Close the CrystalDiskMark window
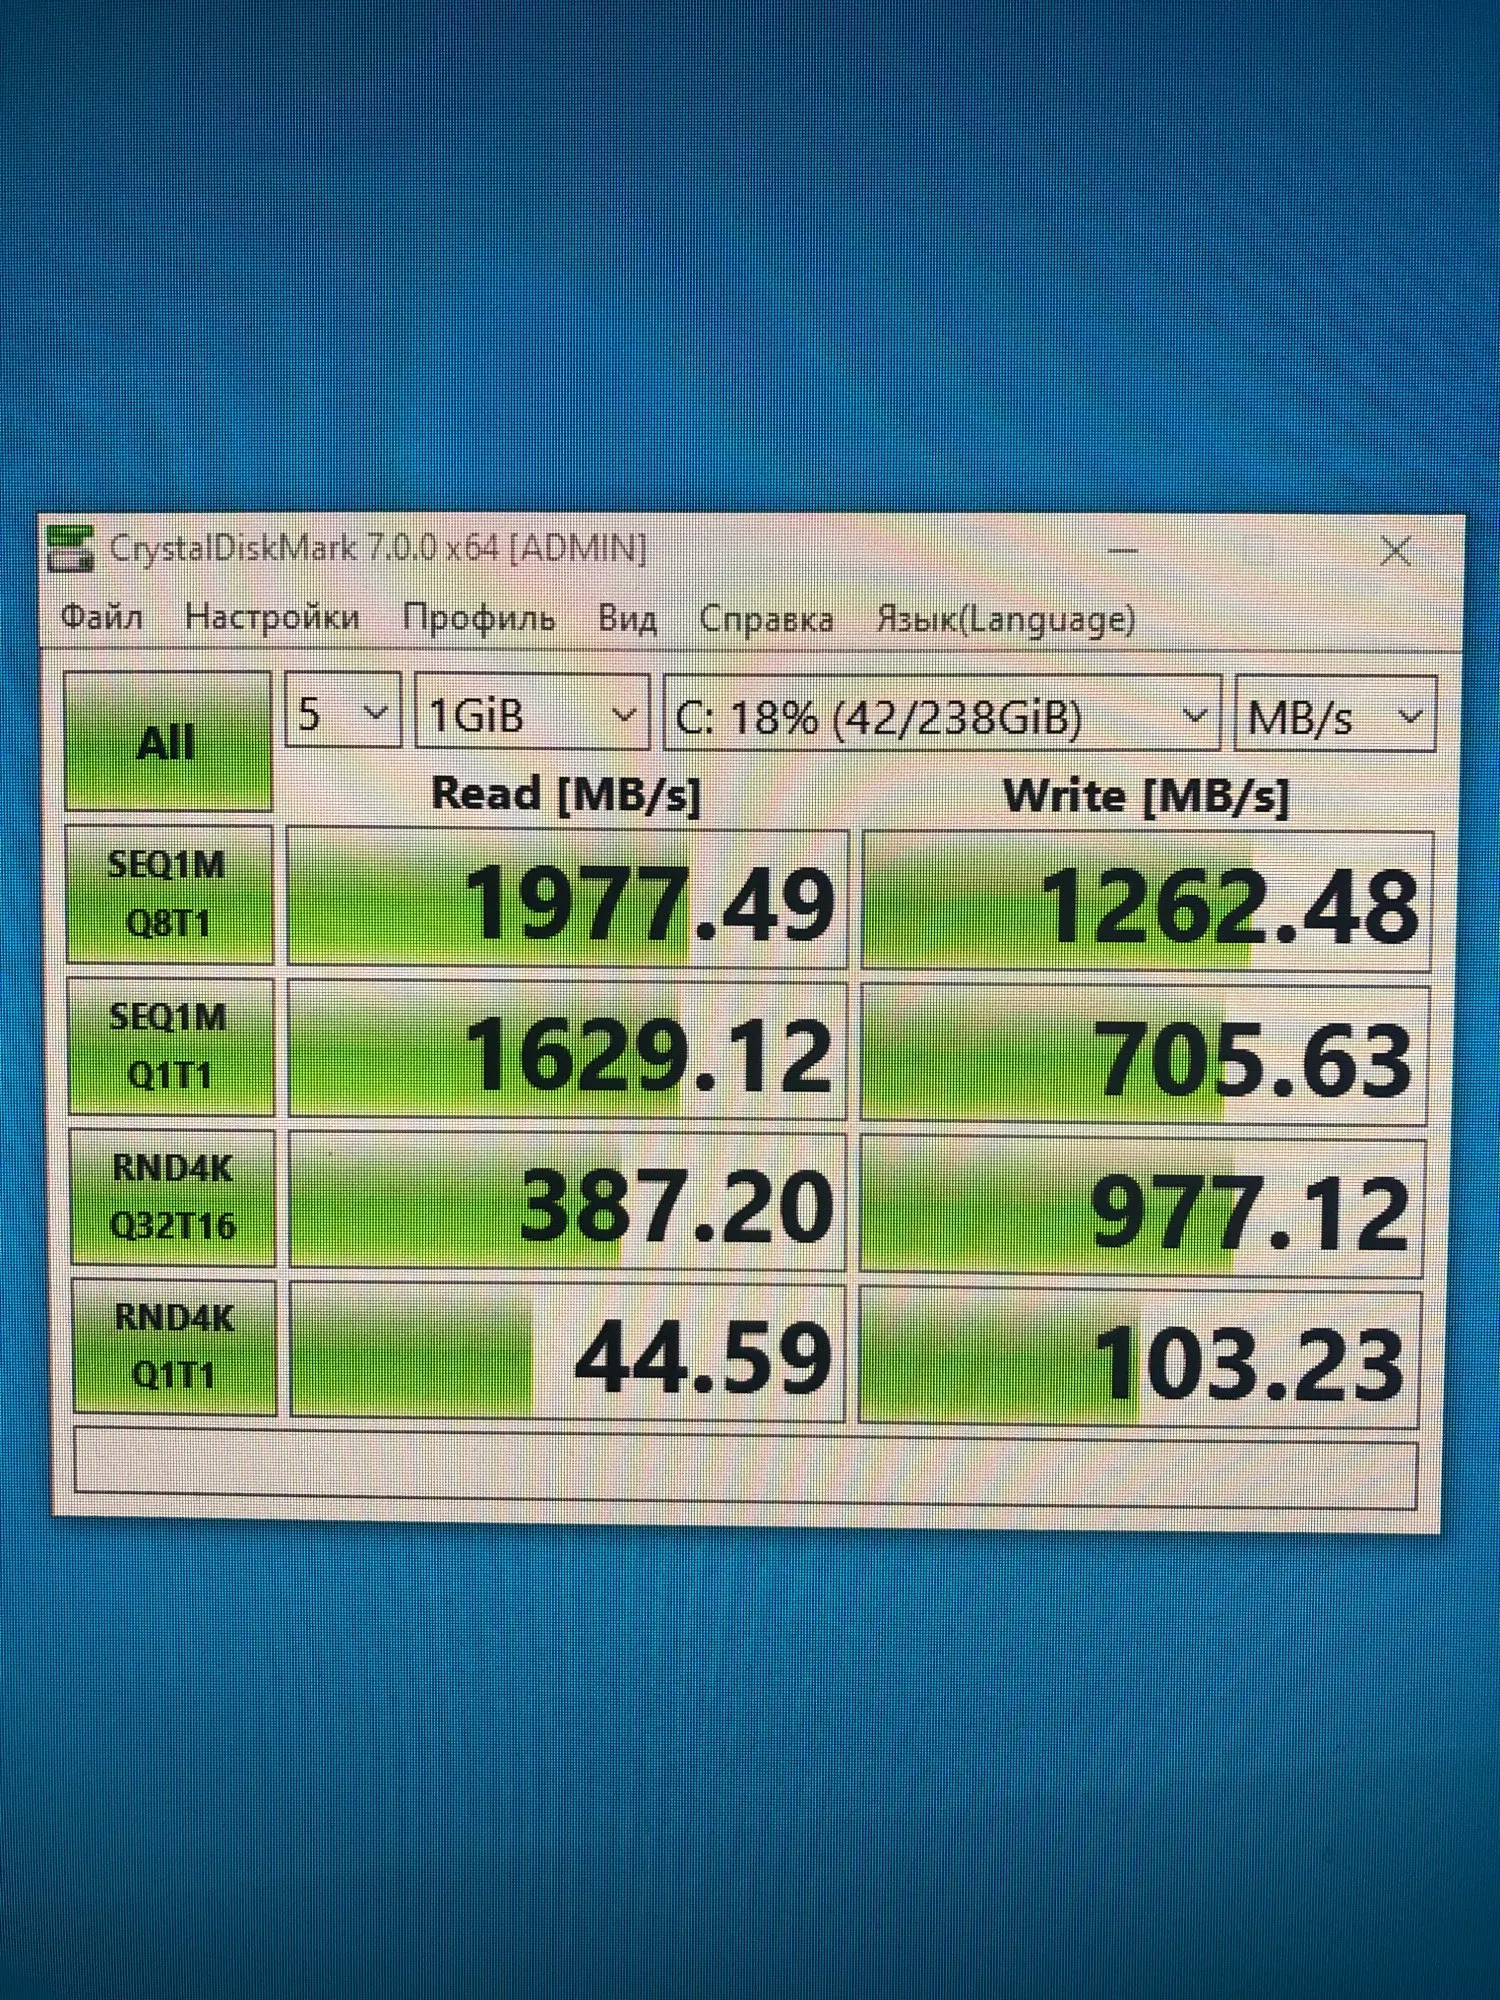This screenshot has width=1500, height=2000. [1395, 551]
